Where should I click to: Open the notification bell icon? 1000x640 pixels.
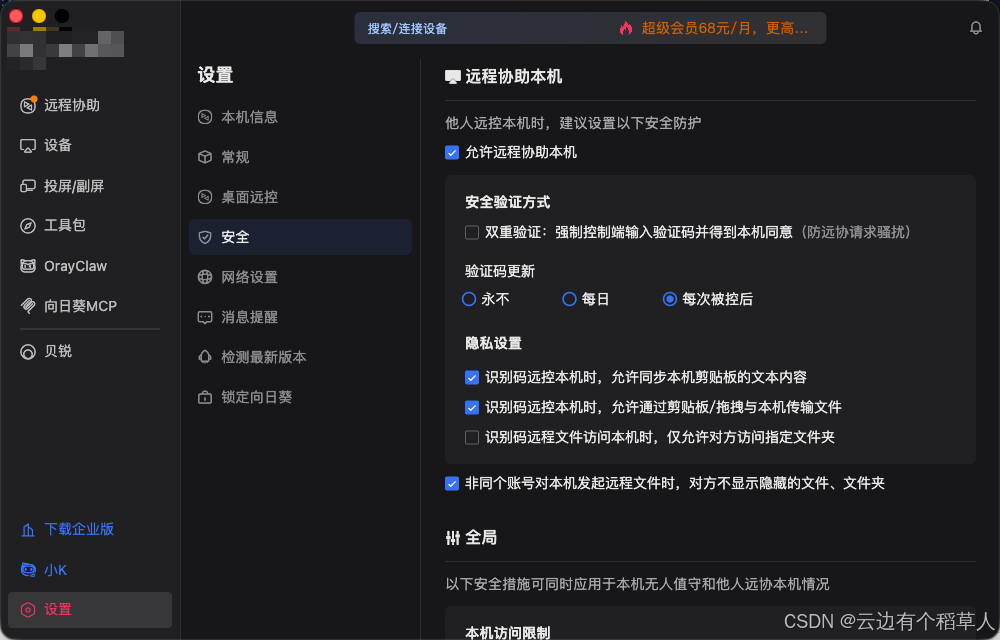point(975,28)
